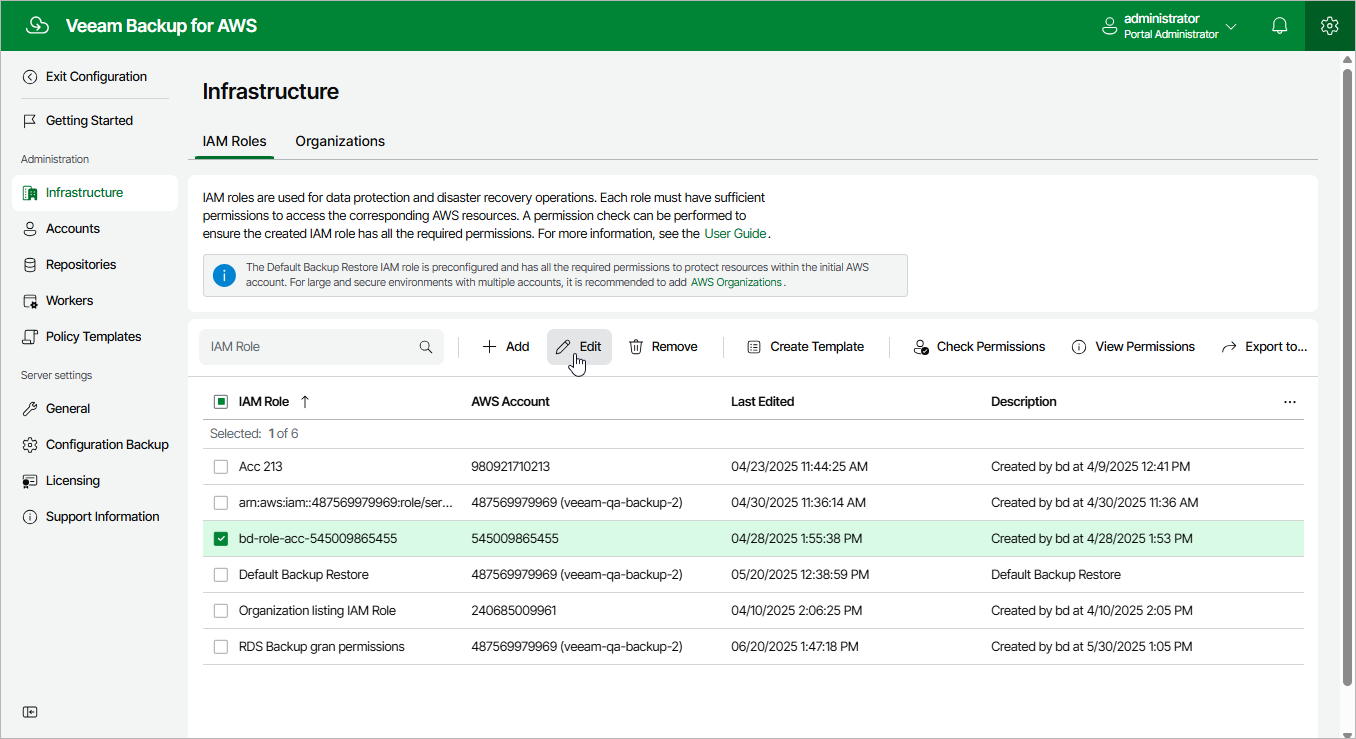Viewport: 1356px width, 739px height.
Task: Click the 06/20/2025 1:47:18 PM cell
Action: [x=795, y=647]
